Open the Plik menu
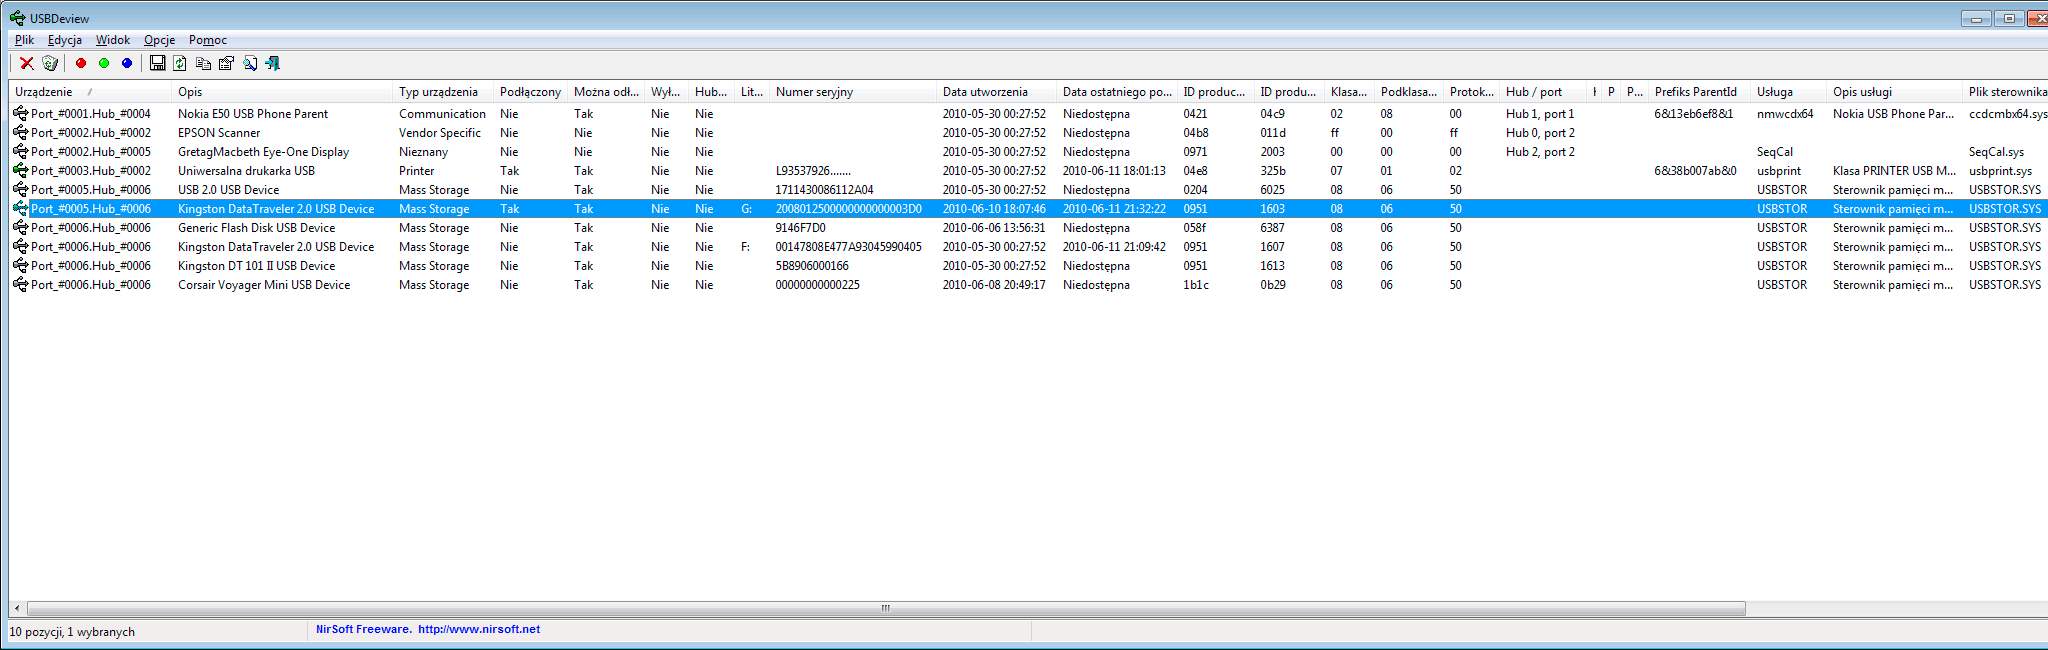This screenshot has height=650, width=2048. (24, 40)
